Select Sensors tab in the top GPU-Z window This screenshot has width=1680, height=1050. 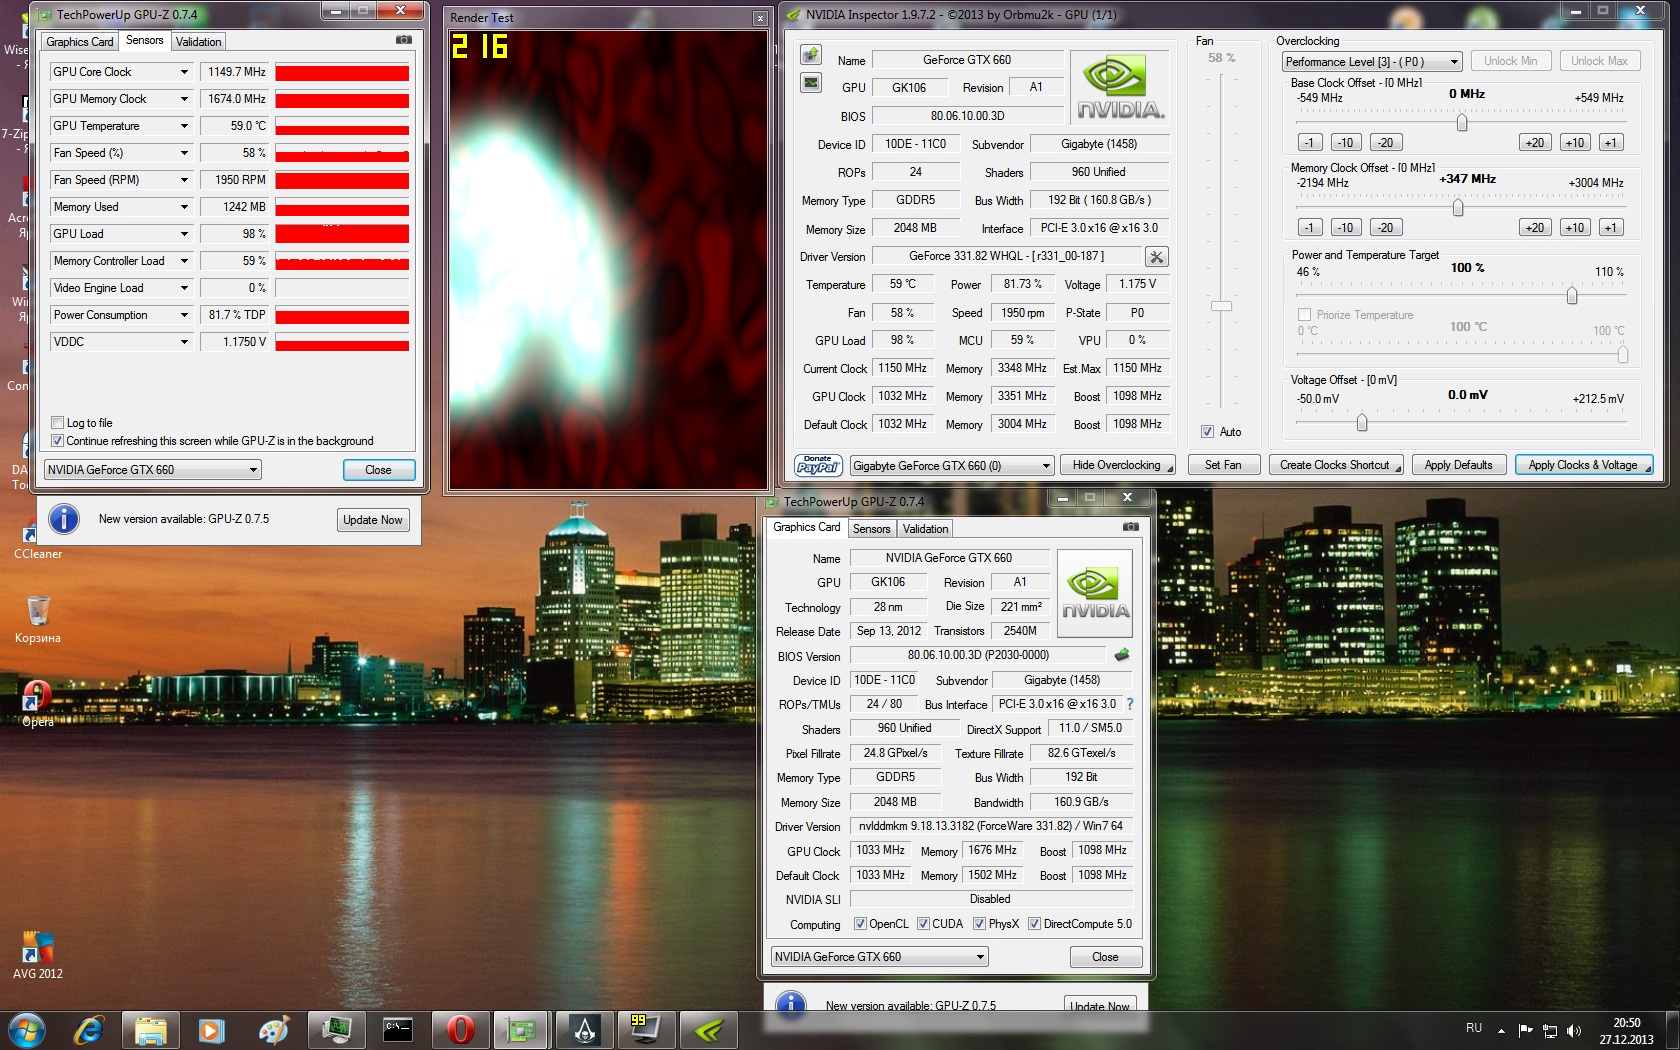[145, 40]
